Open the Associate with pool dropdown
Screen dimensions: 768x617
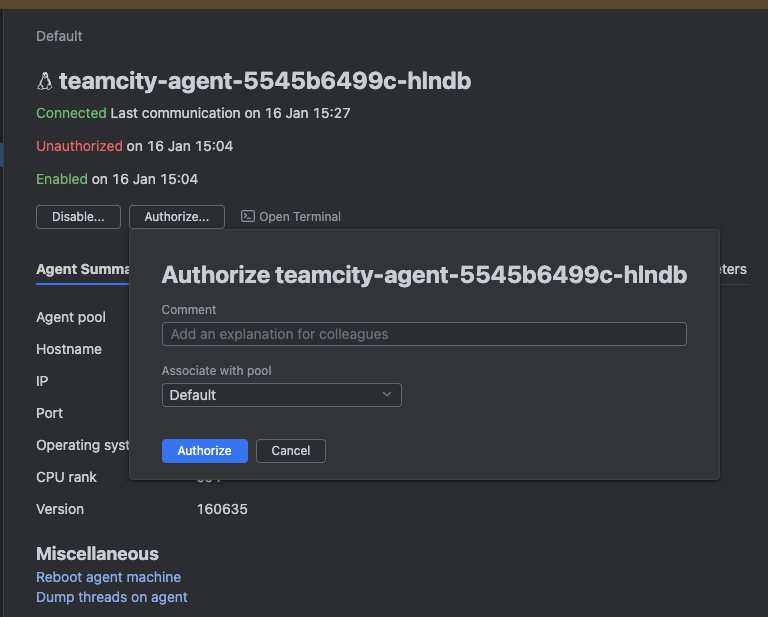[x=282, y=395]
